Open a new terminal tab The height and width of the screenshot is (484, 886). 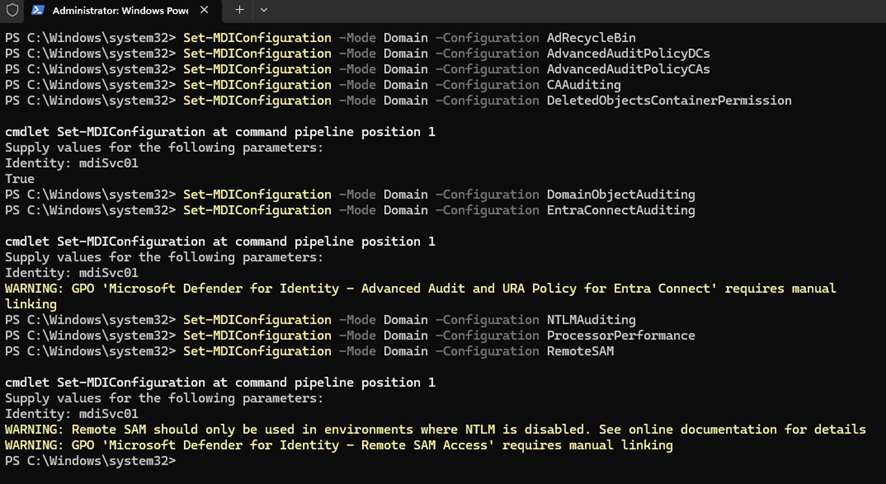(240, 10)
